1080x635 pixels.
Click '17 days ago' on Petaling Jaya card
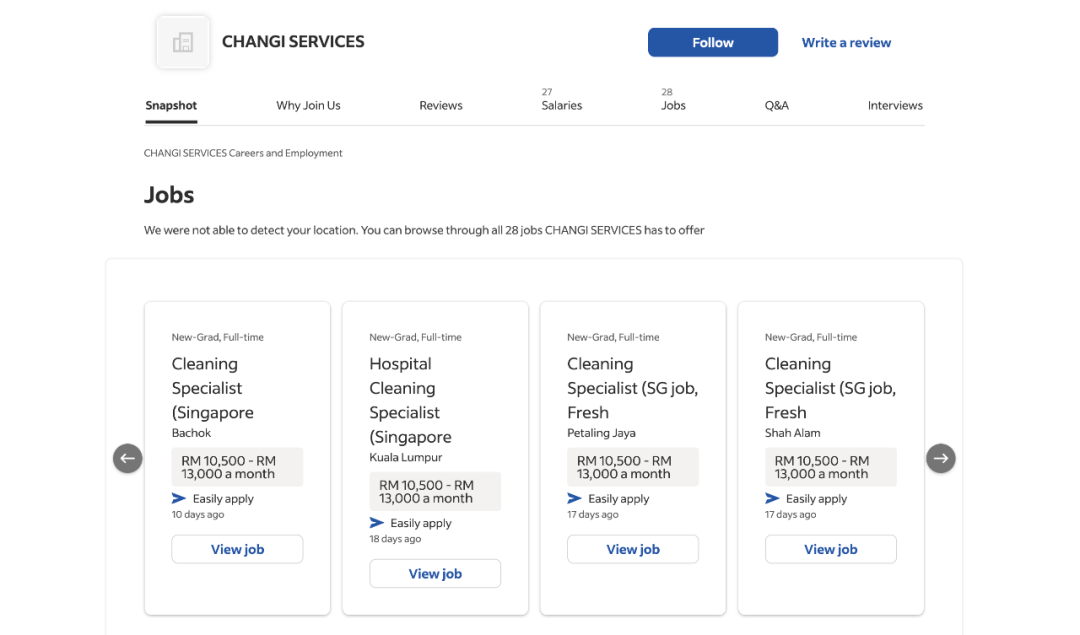pos(592,514)
